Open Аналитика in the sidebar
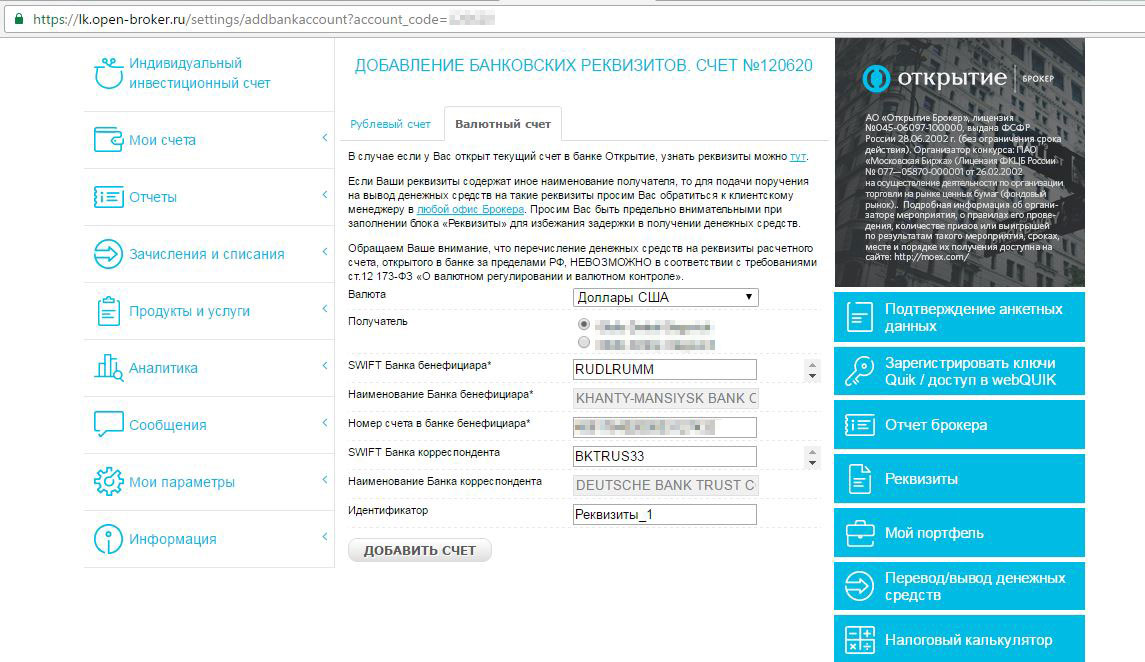Screen dimensions: 1145x662 [x=164, y=368]
